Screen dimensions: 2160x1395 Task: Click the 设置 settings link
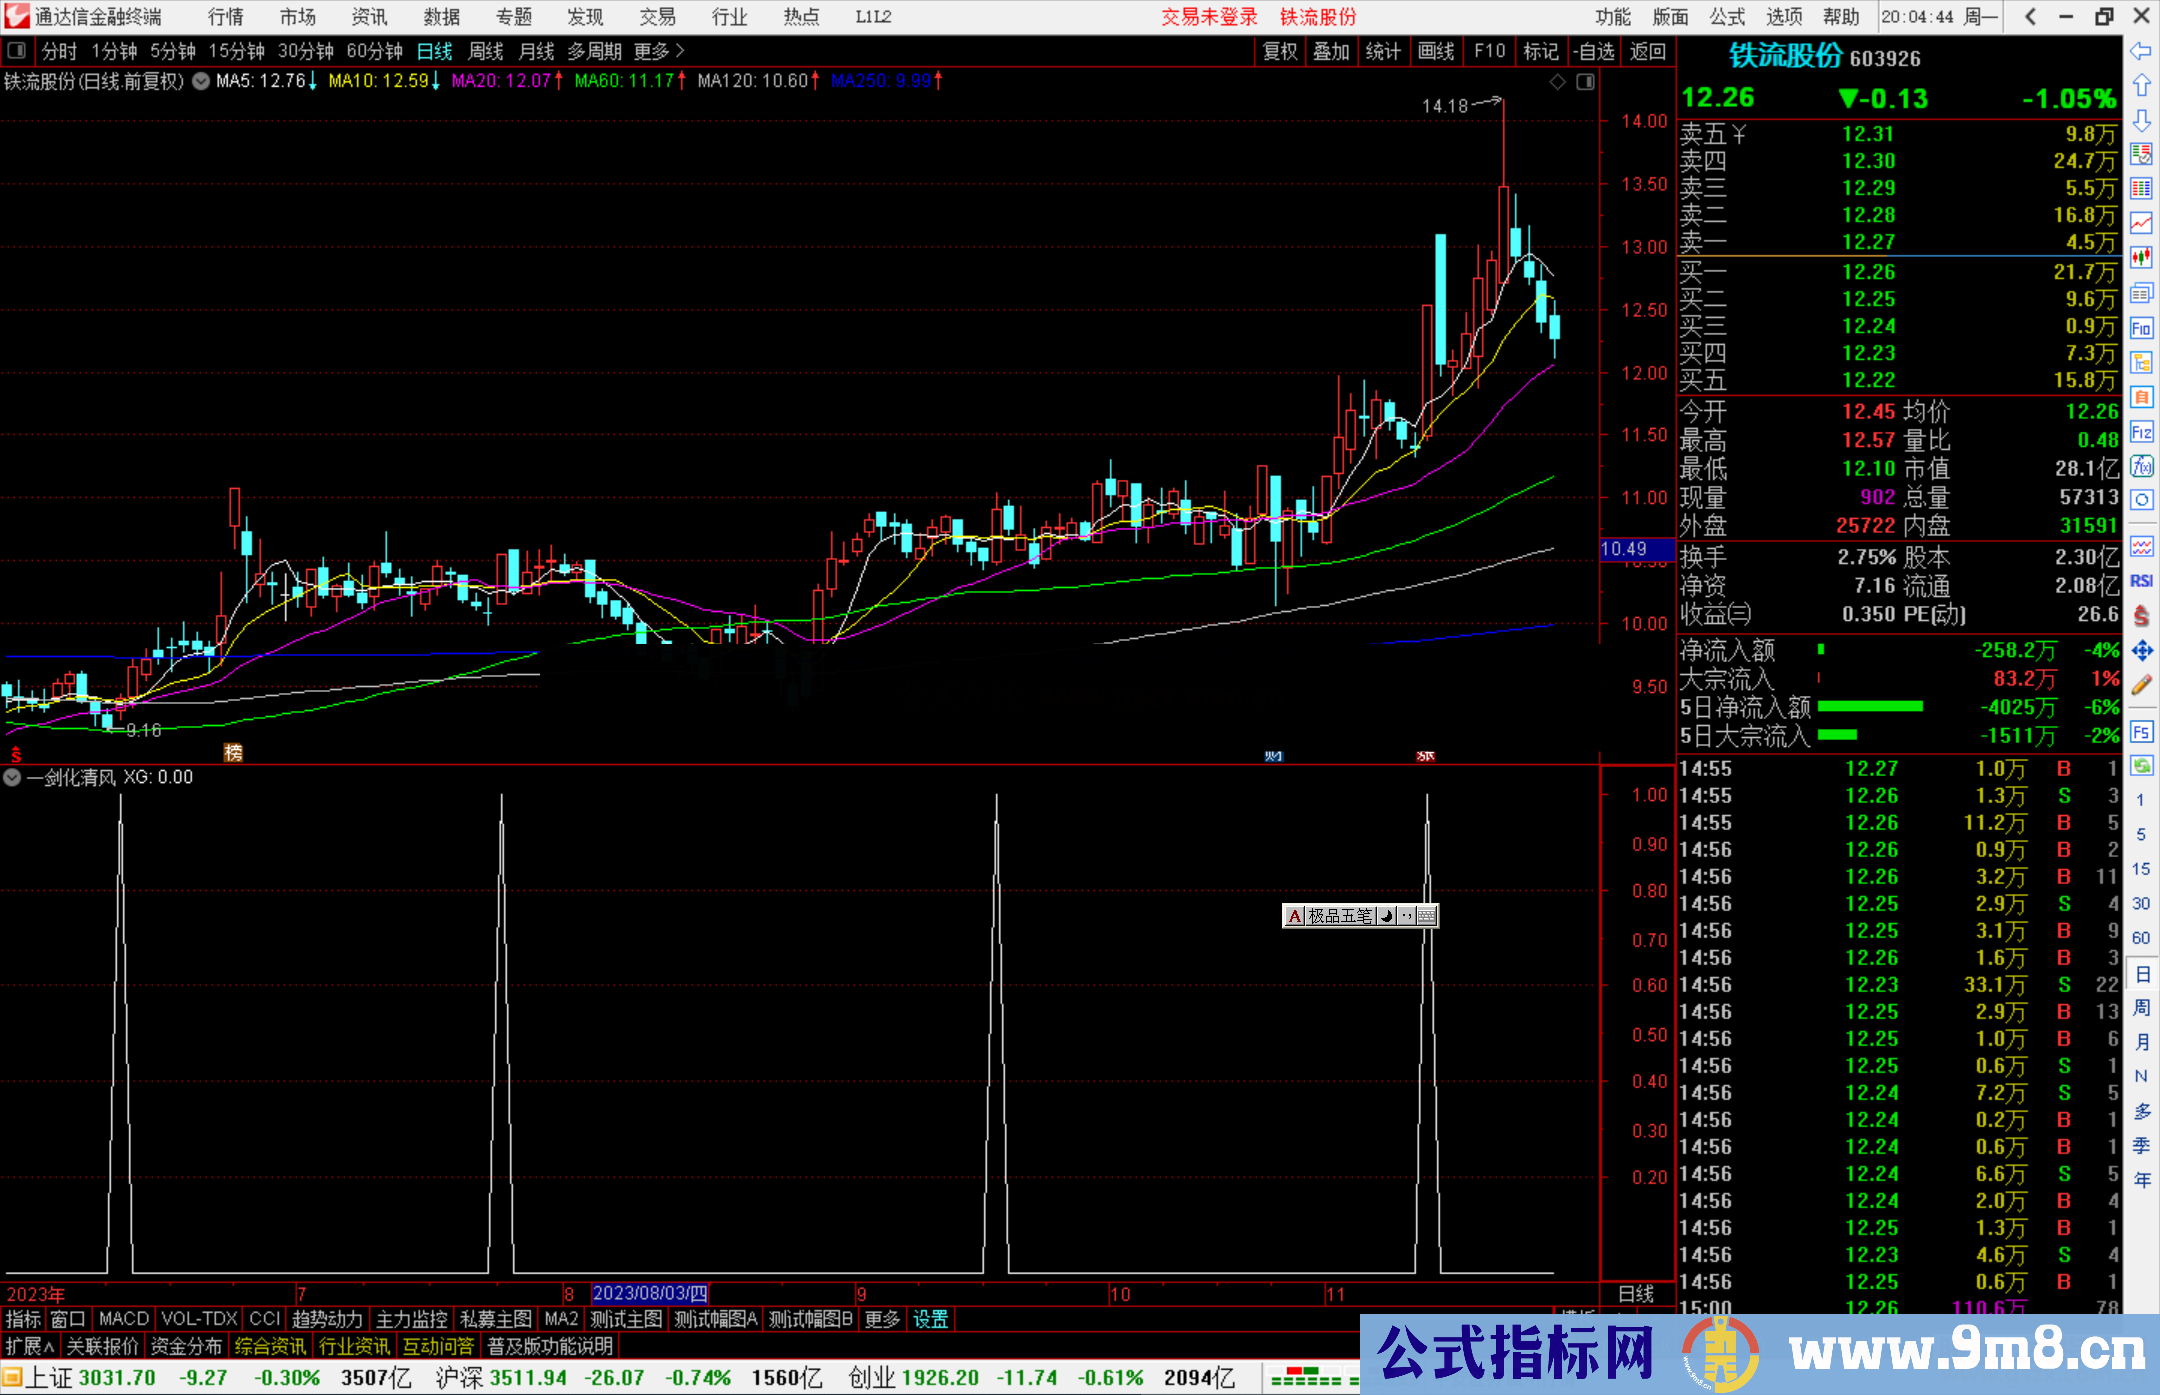930,1319
